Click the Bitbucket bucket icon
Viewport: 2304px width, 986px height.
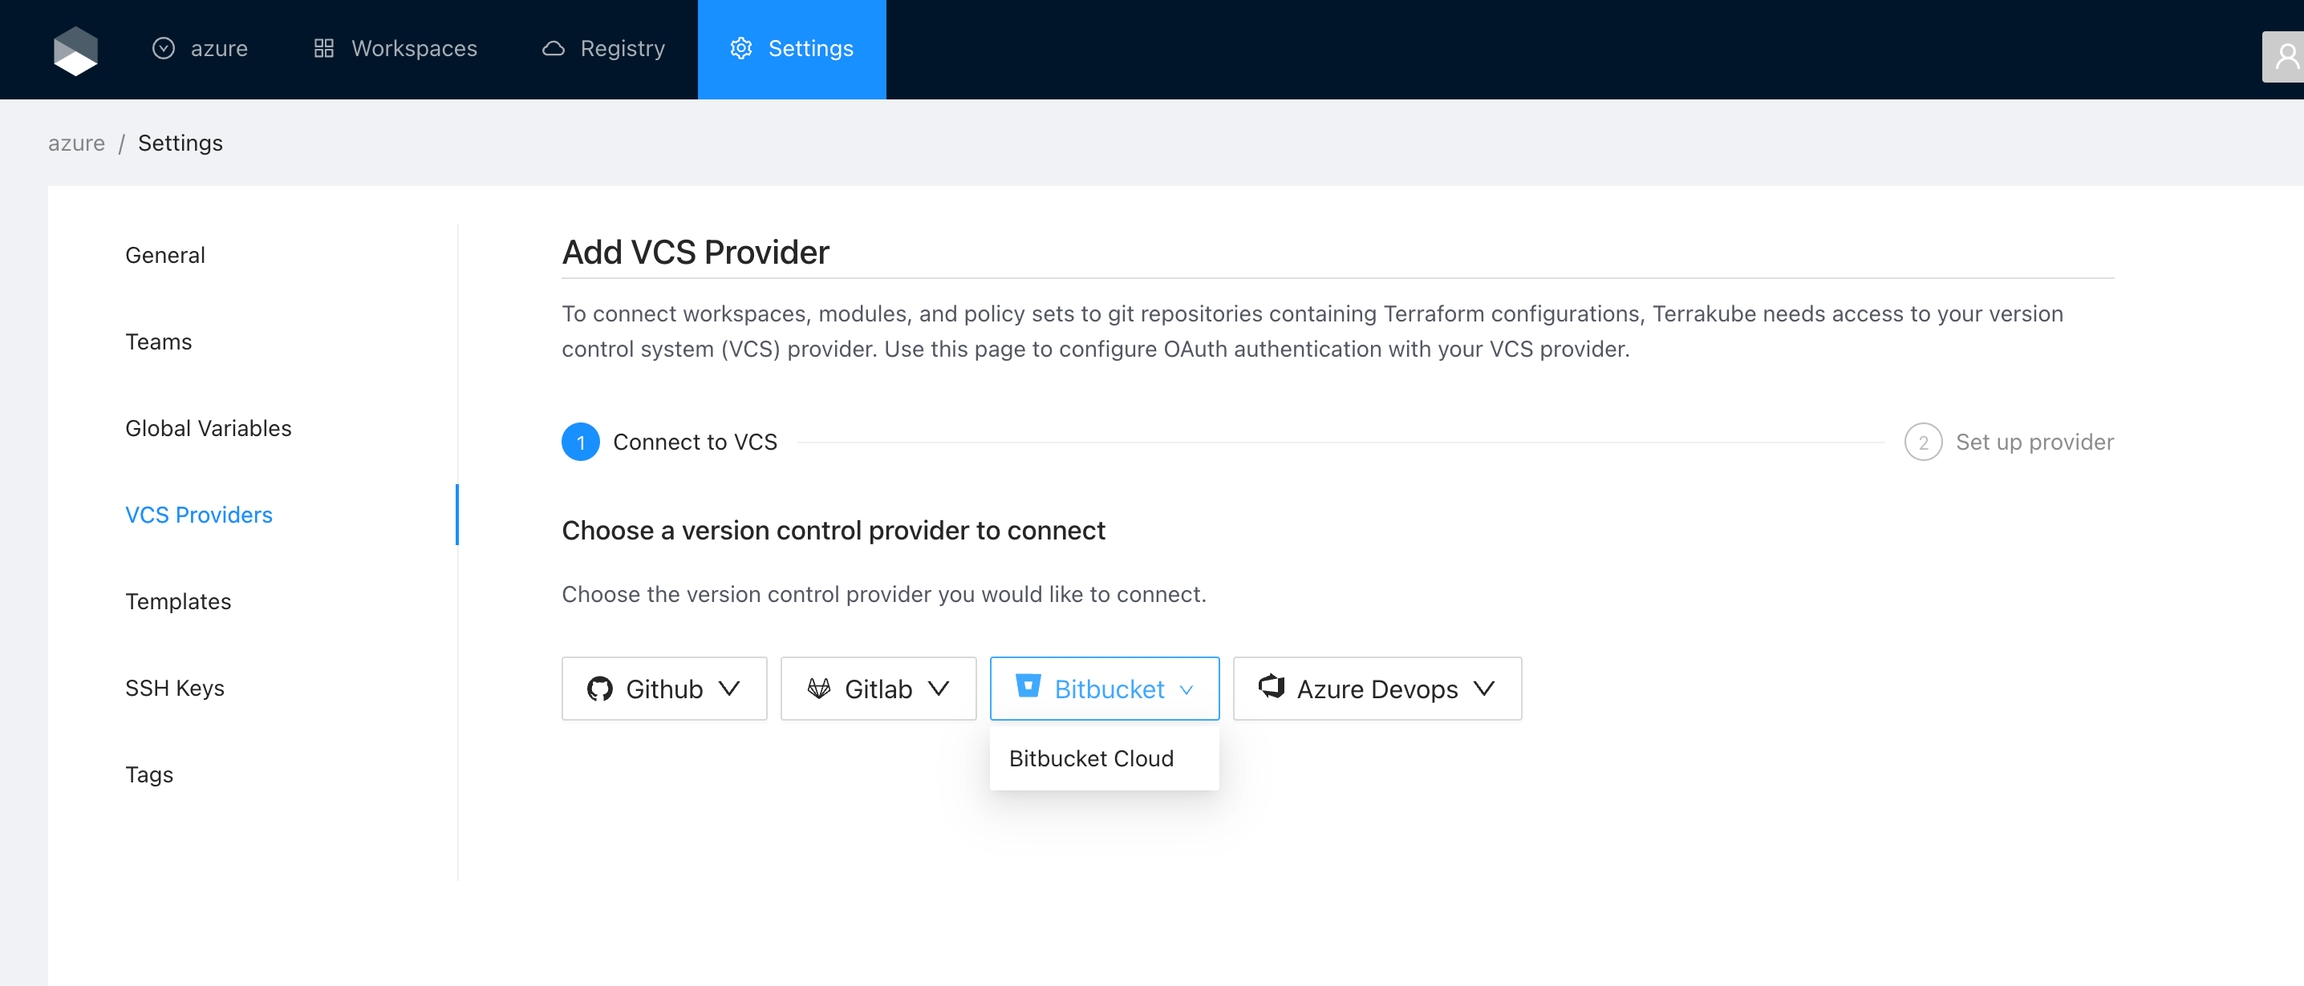pos(1028,687)
